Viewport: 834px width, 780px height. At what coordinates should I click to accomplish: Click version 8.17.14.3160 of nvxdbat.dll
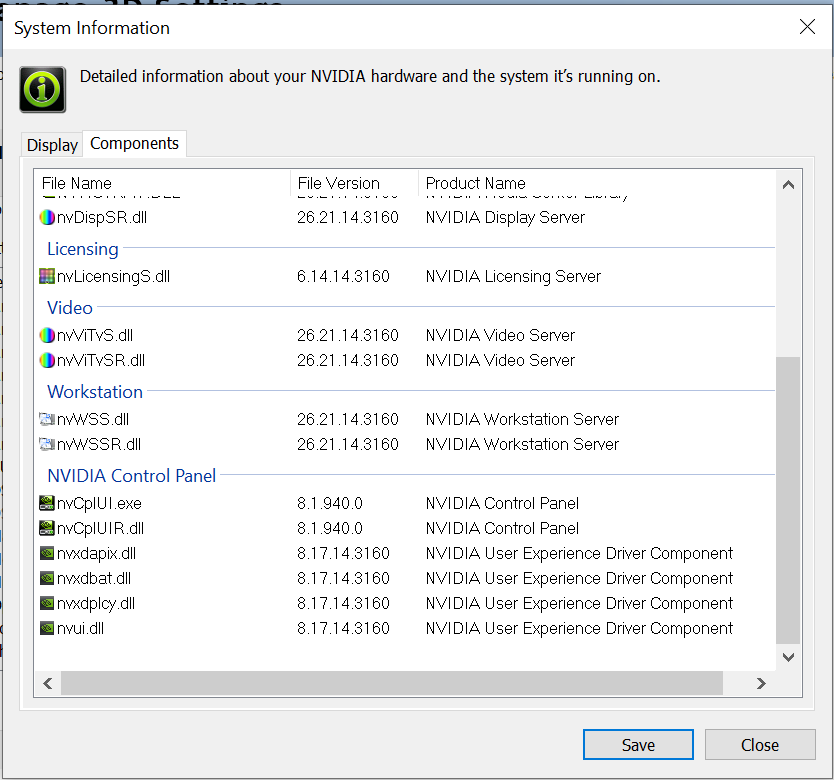point(343,578)
